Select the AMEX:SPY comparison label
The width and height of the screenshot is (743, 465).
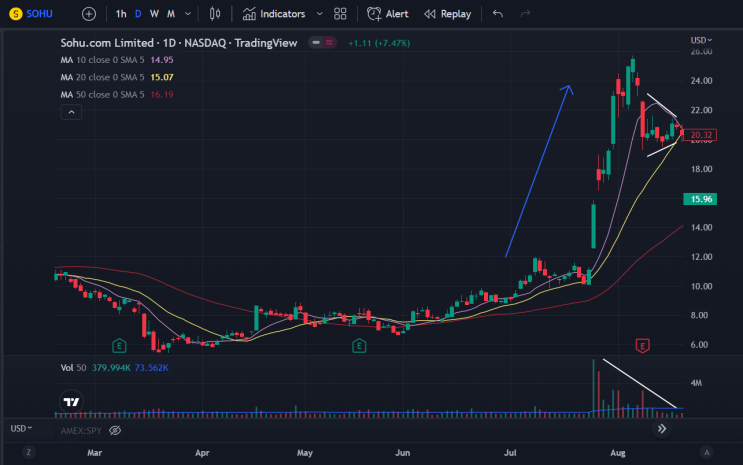coord(81,430)
